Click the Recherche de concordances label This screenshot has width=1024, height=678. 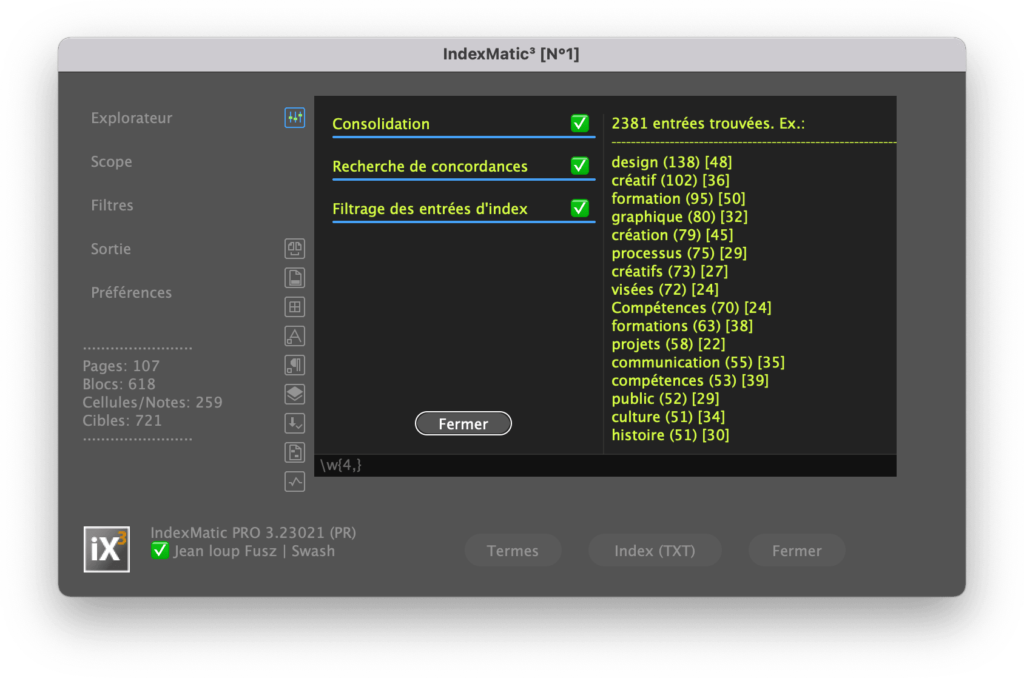tap(430, 167)
